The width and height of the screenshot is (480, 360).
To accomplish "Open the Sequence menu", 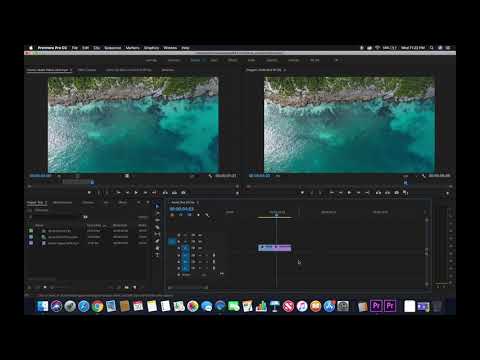I will [112, 48].
